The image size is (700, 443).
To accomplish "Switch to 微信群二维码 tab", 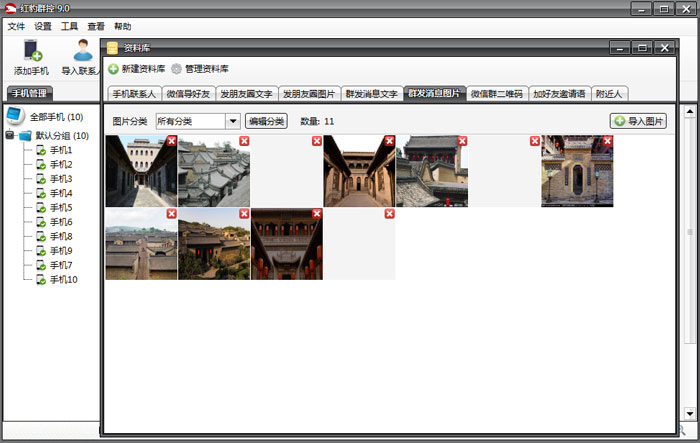I will [497, 94].
